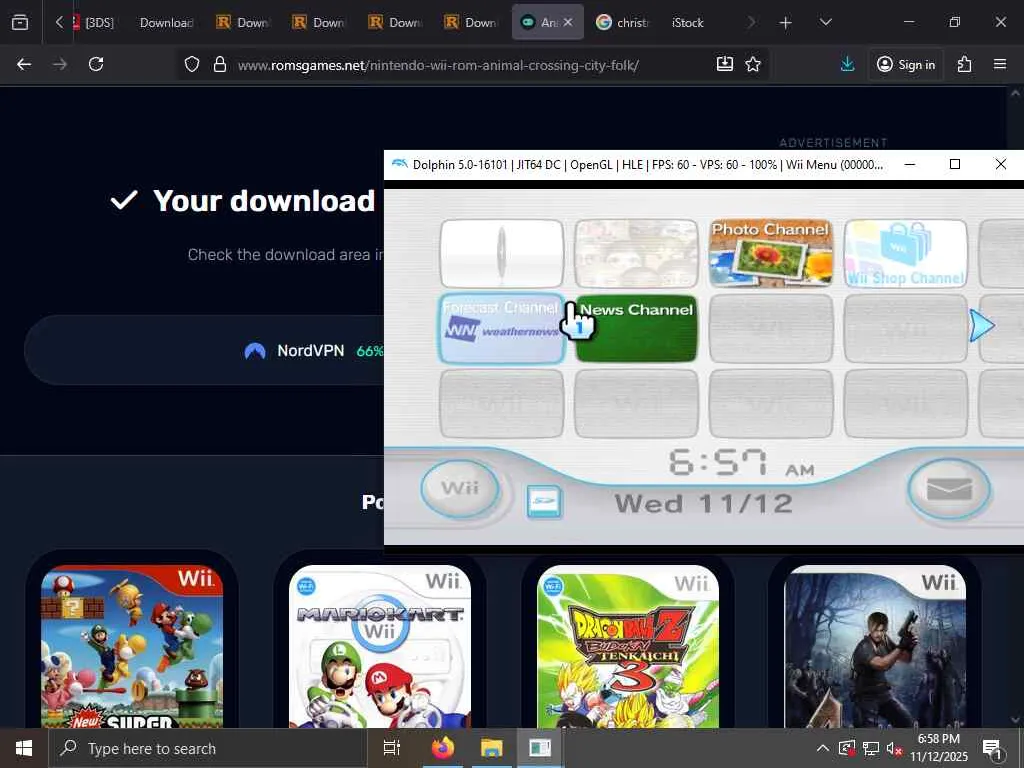
Task: Switch to the christ Google tab
Action: tap(624, 23)
